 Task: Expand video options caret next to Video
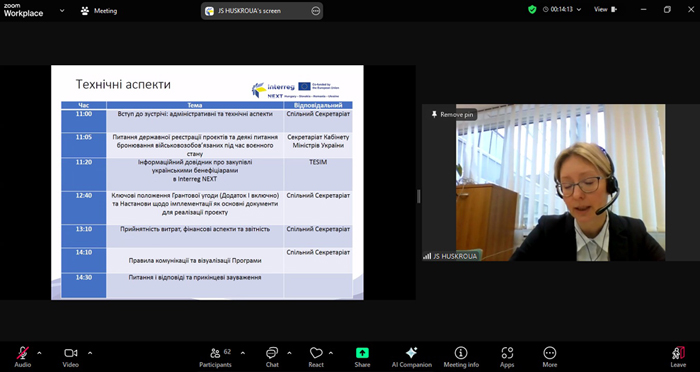click(x=90, y=353)
